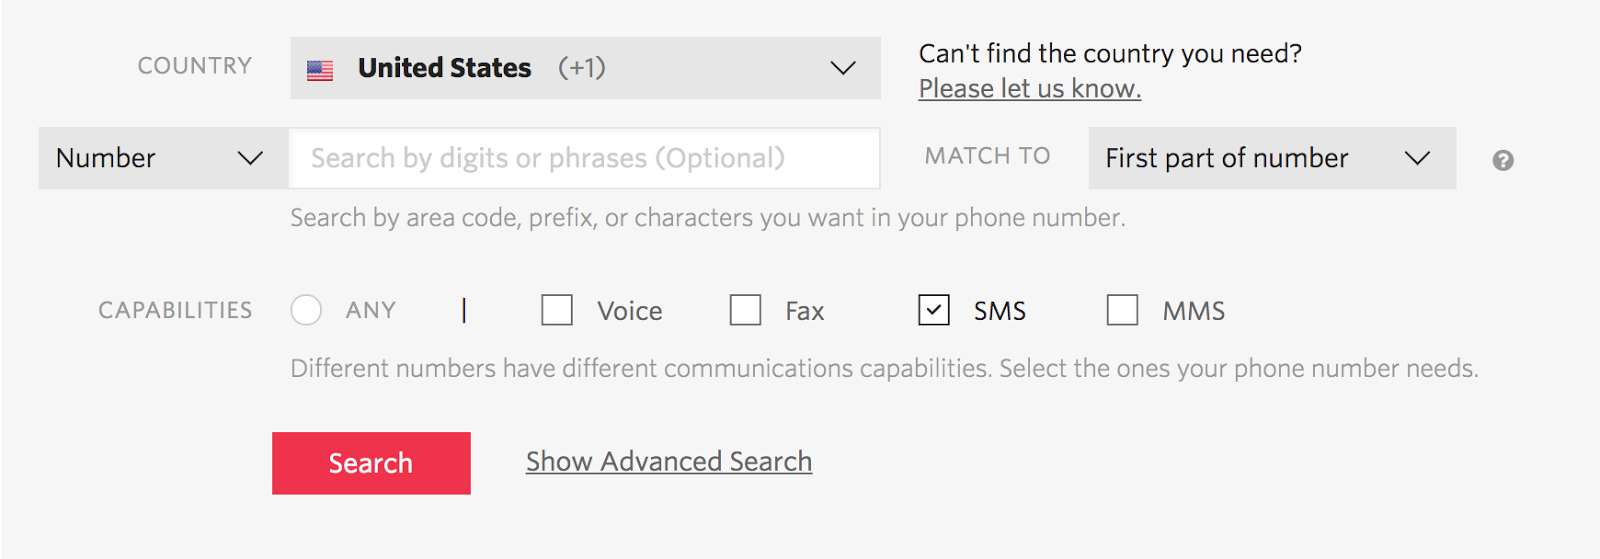Select the ANY capabilities radio button

[306, 310]
